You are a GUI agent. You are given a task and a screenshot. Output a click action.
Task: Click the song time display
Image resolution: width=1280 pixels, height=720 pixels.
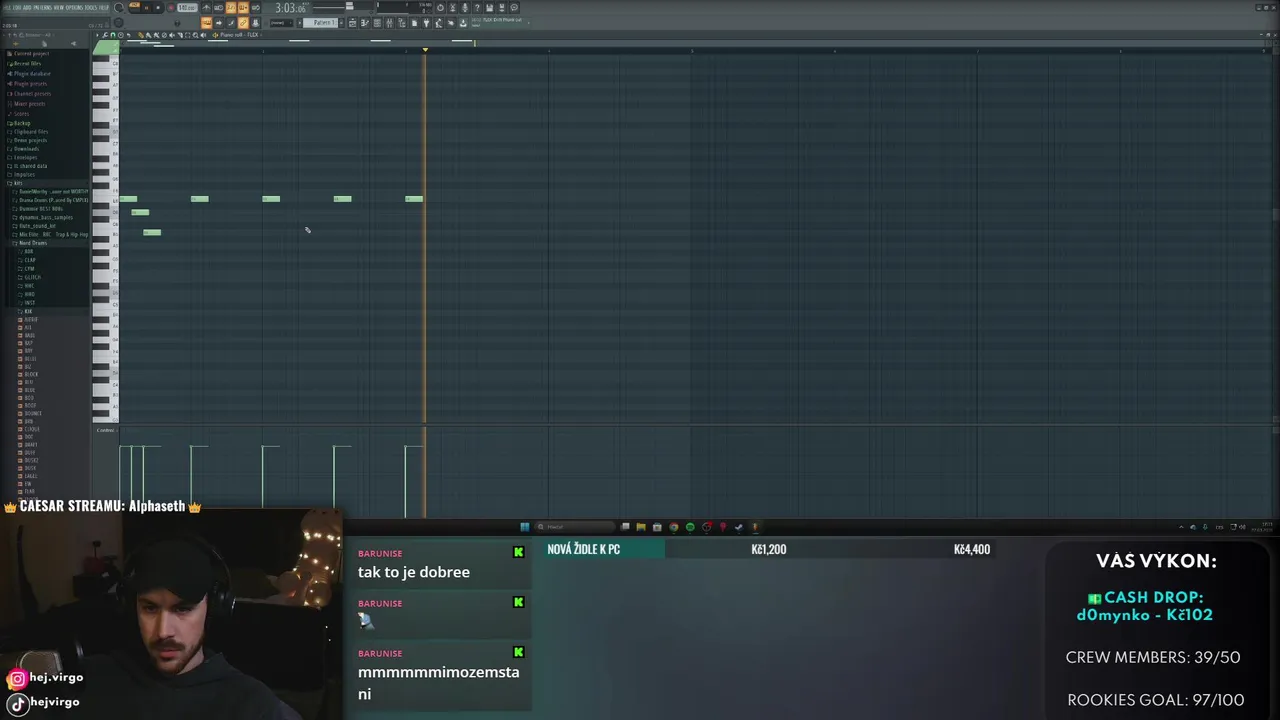[290, 8]
